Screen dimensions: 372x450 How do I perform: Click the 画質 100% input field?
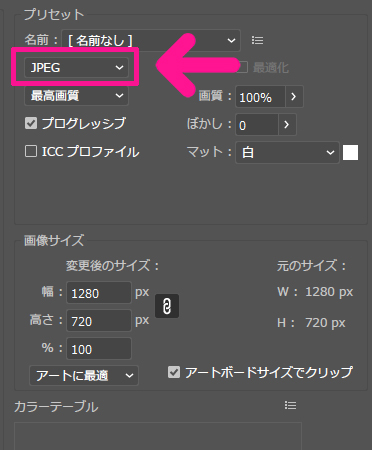point(260,97)
